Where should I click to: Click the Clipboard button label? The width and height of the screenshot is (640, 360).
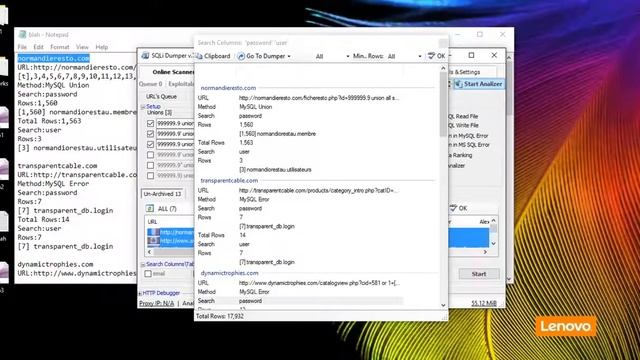pyautogui.click(x=217, y=56)
